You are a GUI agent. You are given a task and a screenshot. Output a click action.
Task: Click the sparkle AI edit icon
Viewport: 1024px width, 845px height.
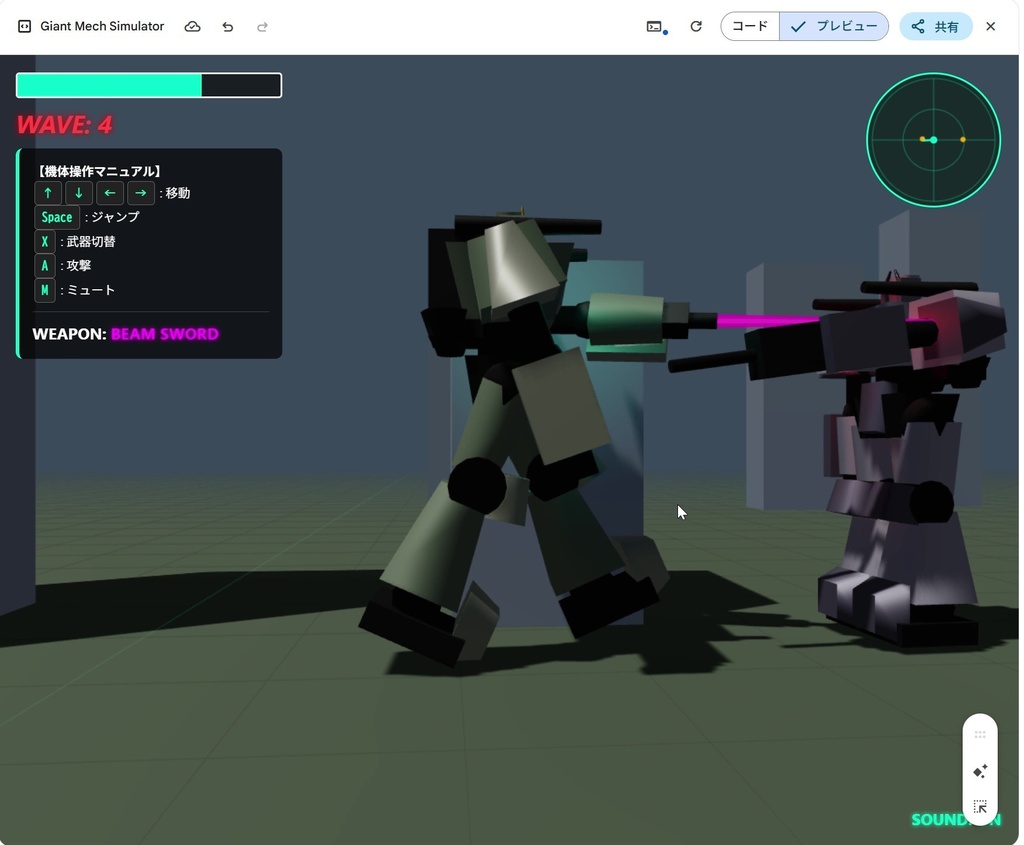click(x=980, y=771)
